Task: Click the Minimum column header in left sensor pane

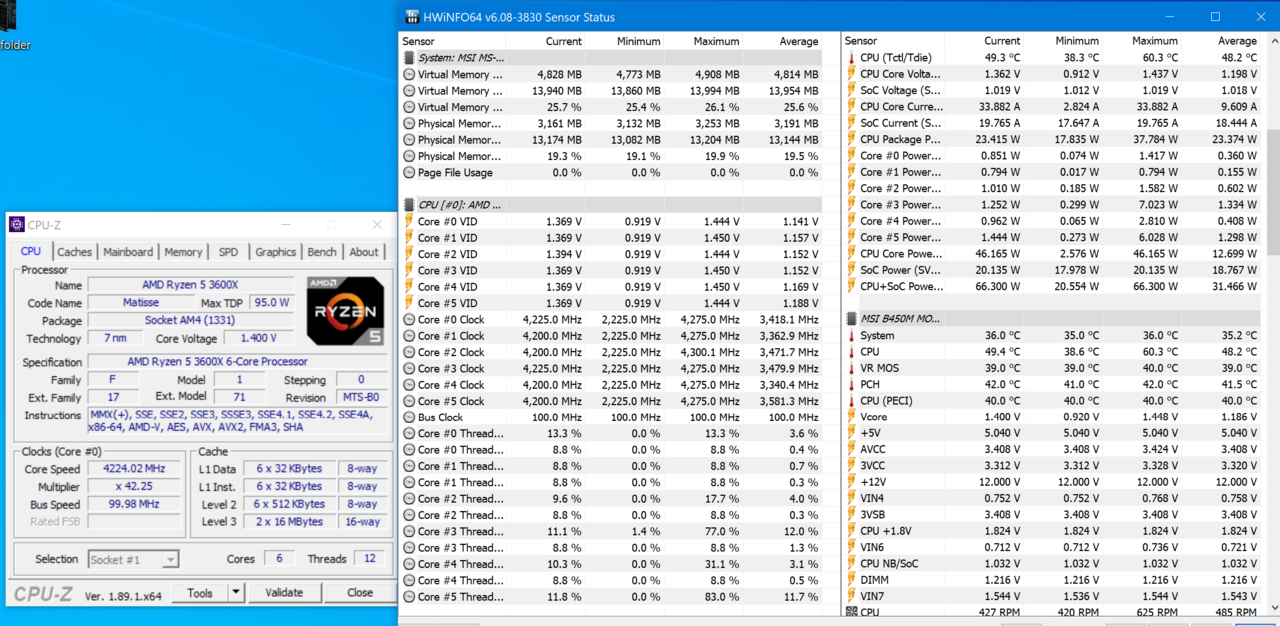Action: pos(626,41)
